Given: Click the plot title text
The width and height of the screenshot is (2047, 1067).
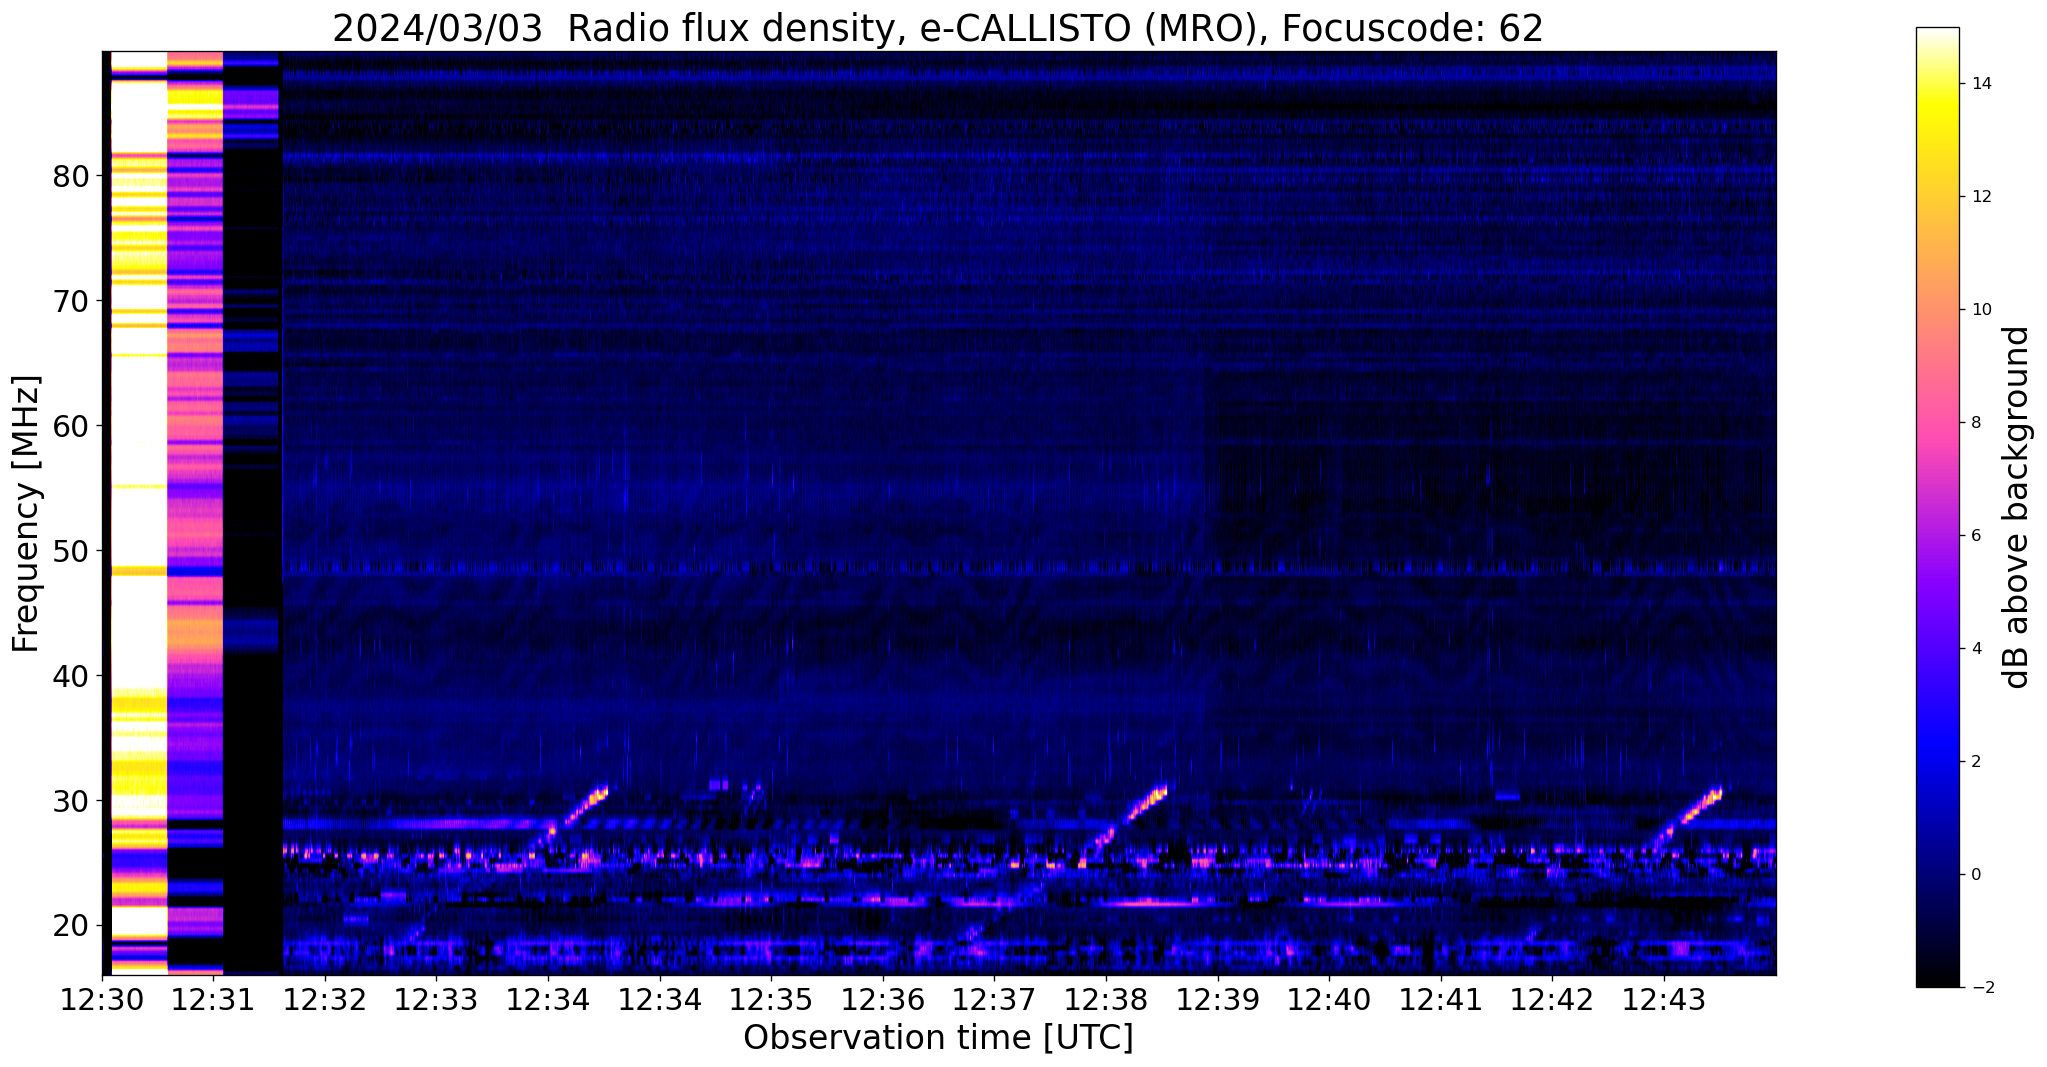Looking at the screenshot, I should 938,28.
